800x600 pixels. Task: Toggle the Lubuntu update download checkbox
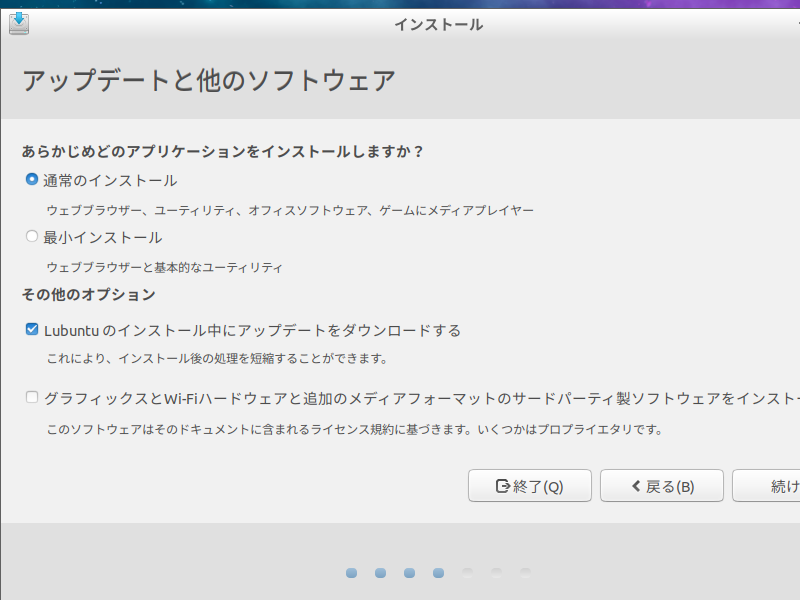pyautogui.click(x=32, y=330)
